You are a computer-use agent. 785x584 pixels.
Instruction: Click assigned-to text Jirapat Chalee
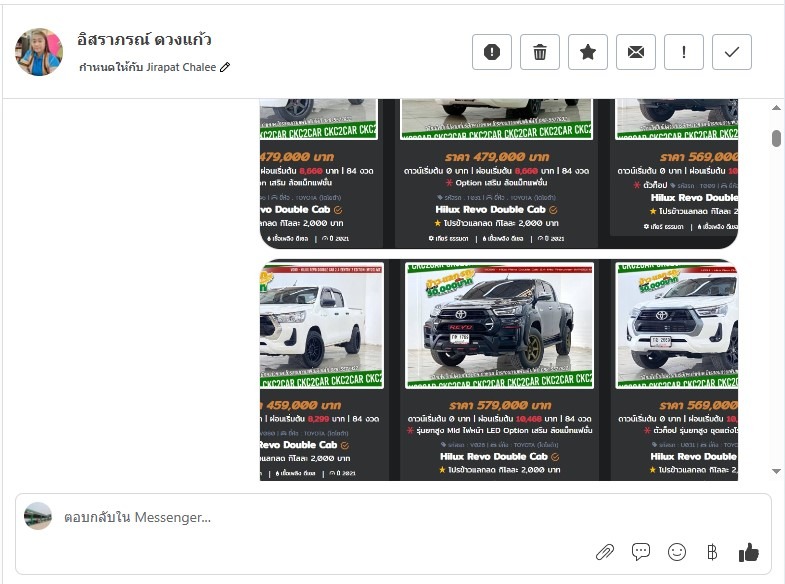click(181, 67)
